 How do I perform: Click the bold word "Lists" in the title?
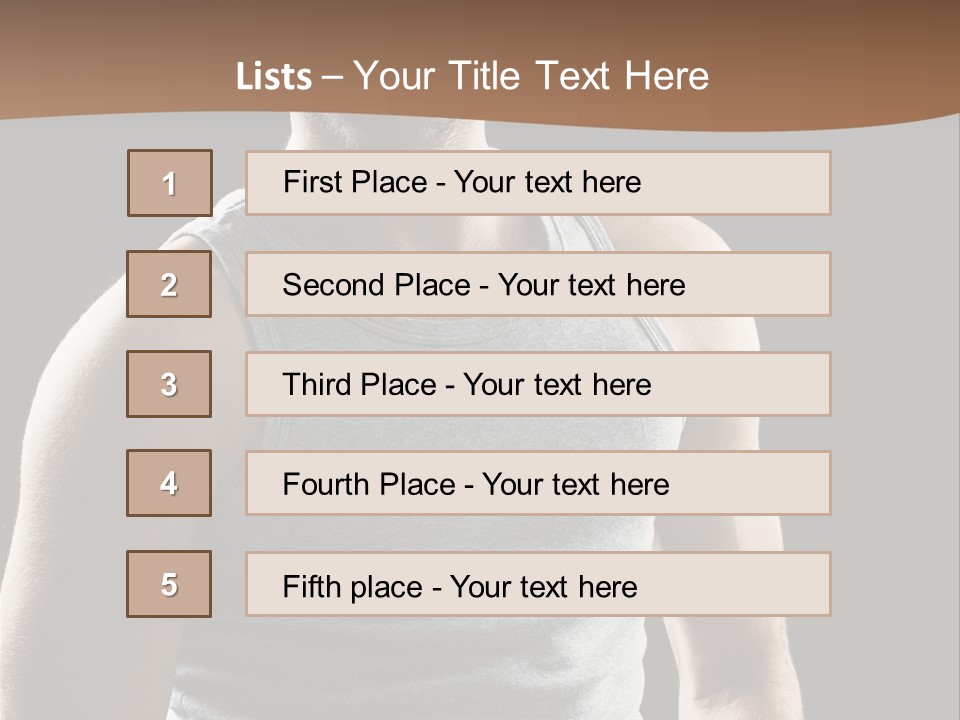[273, 77]
